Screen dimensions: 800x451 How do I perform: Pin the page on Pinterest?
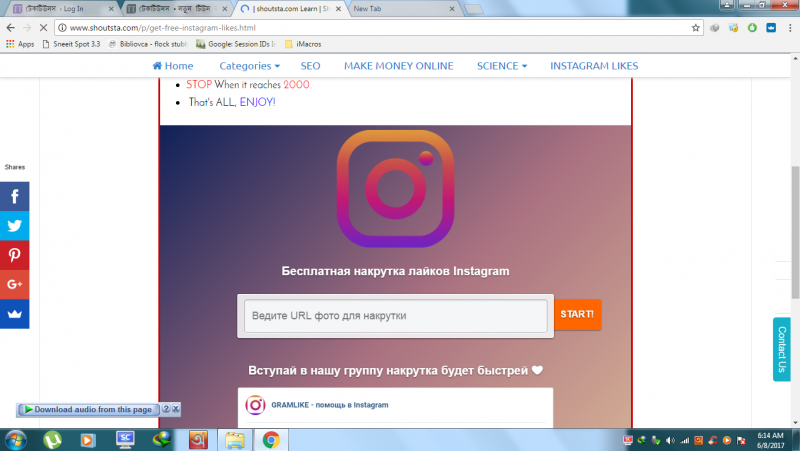pos(14,255)
